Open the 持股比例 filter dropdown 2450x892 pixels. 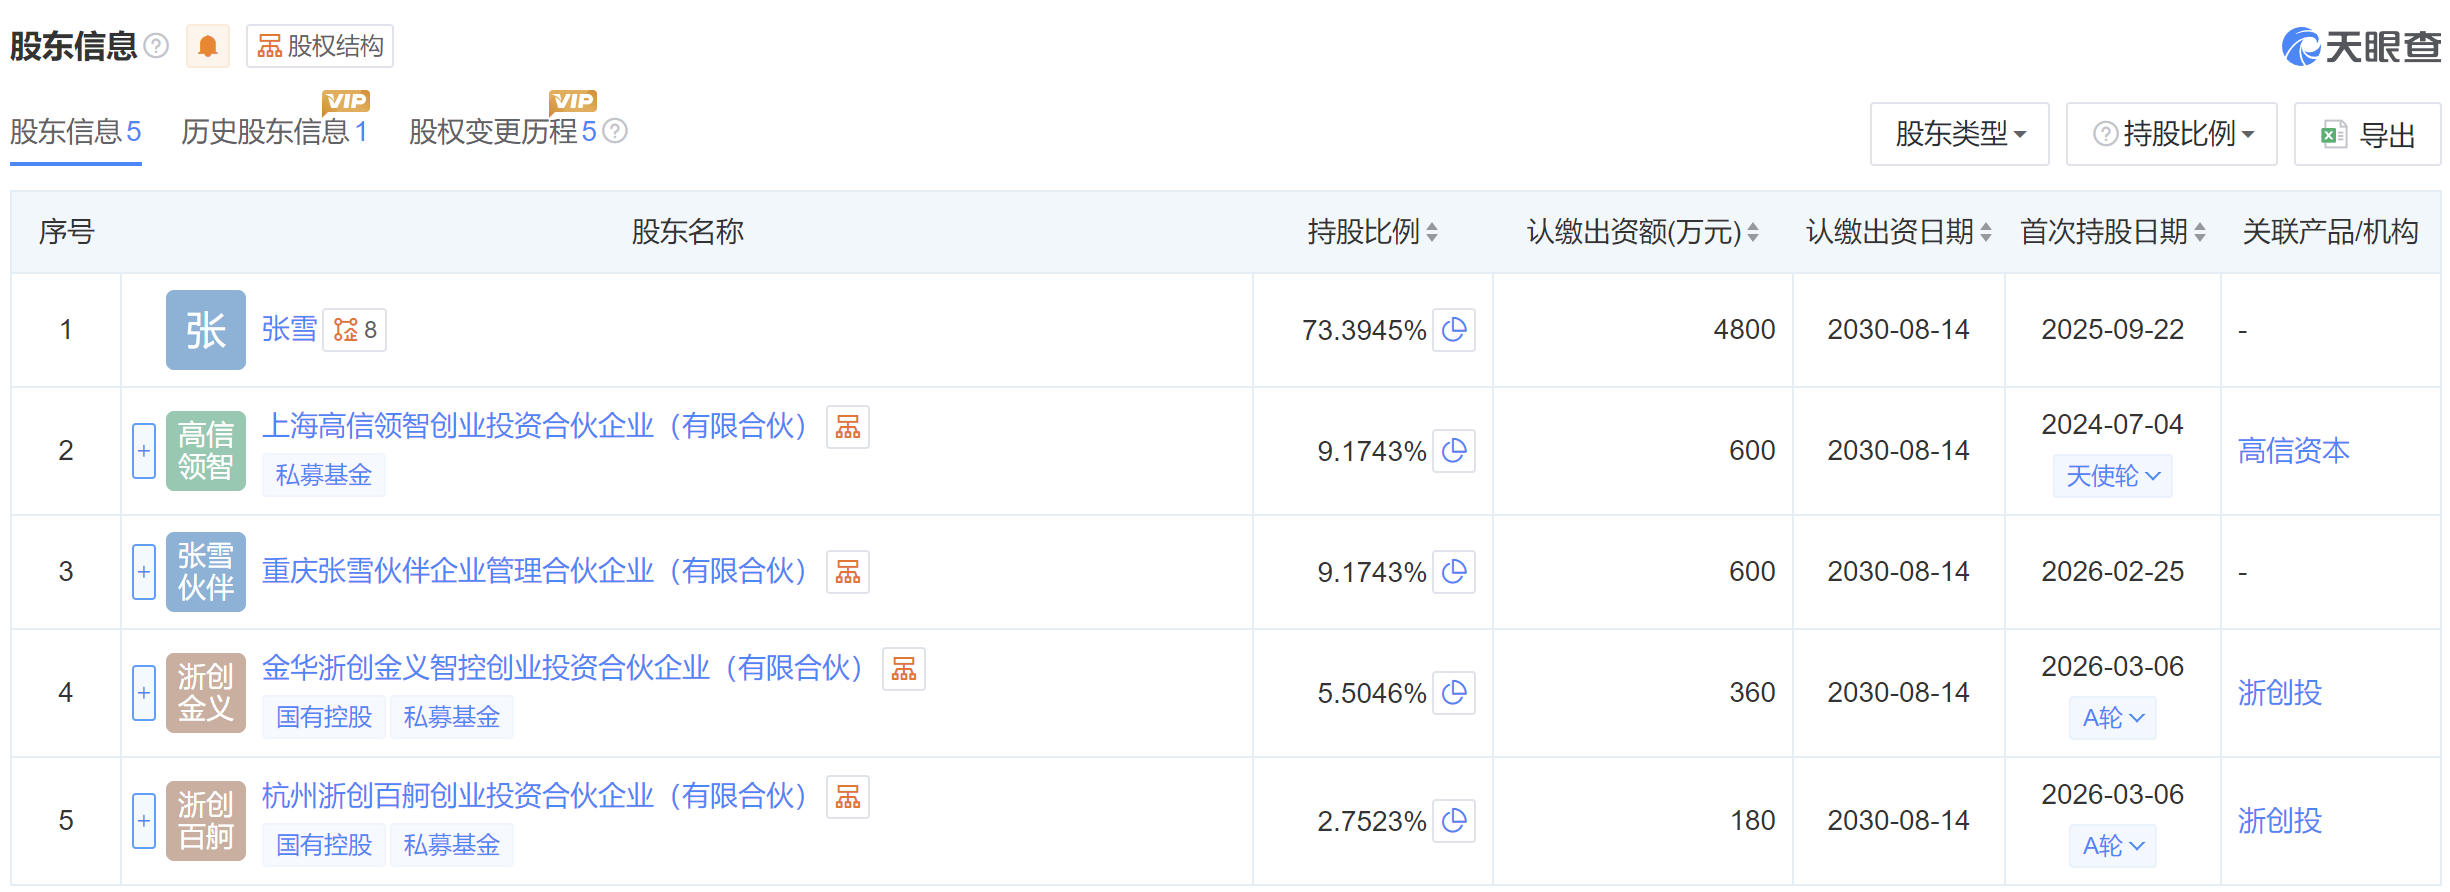(x=2171, y=134)
